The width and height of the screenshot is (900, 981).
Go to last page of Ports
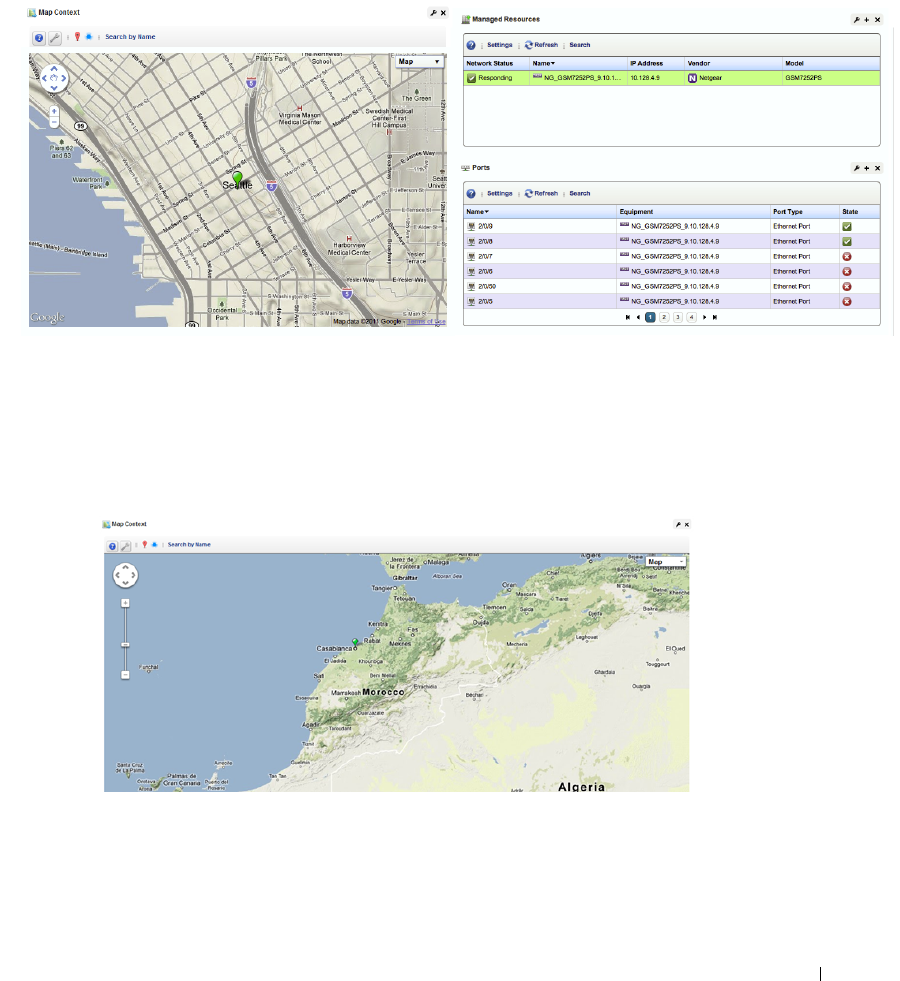(x=715, y=317)
